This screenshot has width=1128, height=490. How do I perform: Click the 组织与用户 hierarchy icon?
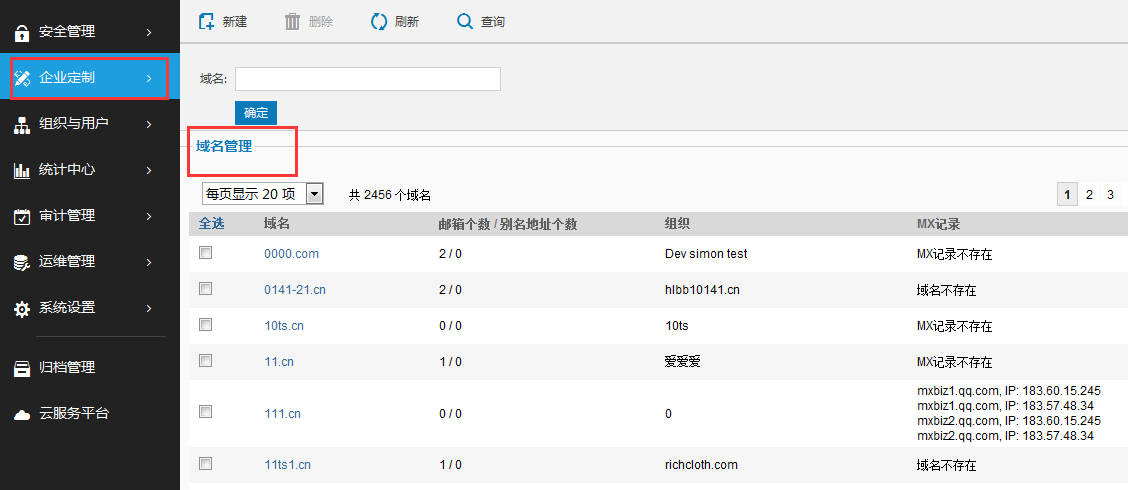click(21, 125)
